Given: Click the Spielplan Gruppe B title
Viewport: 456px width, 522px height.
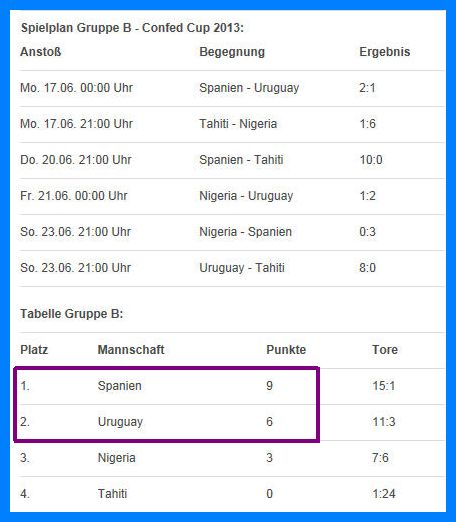Looking at the screenshot, I should tap(132, 28).
